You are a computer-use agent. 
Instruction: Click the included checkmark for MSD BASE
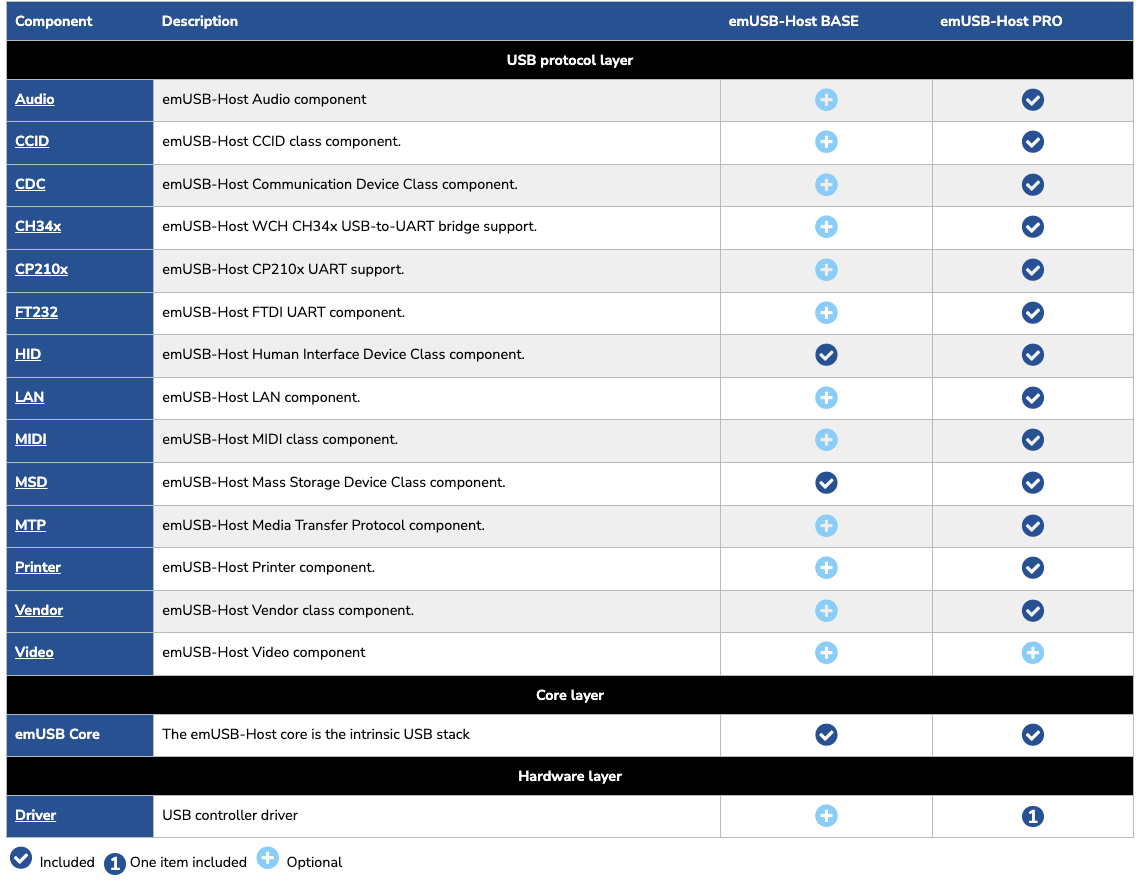826,483
